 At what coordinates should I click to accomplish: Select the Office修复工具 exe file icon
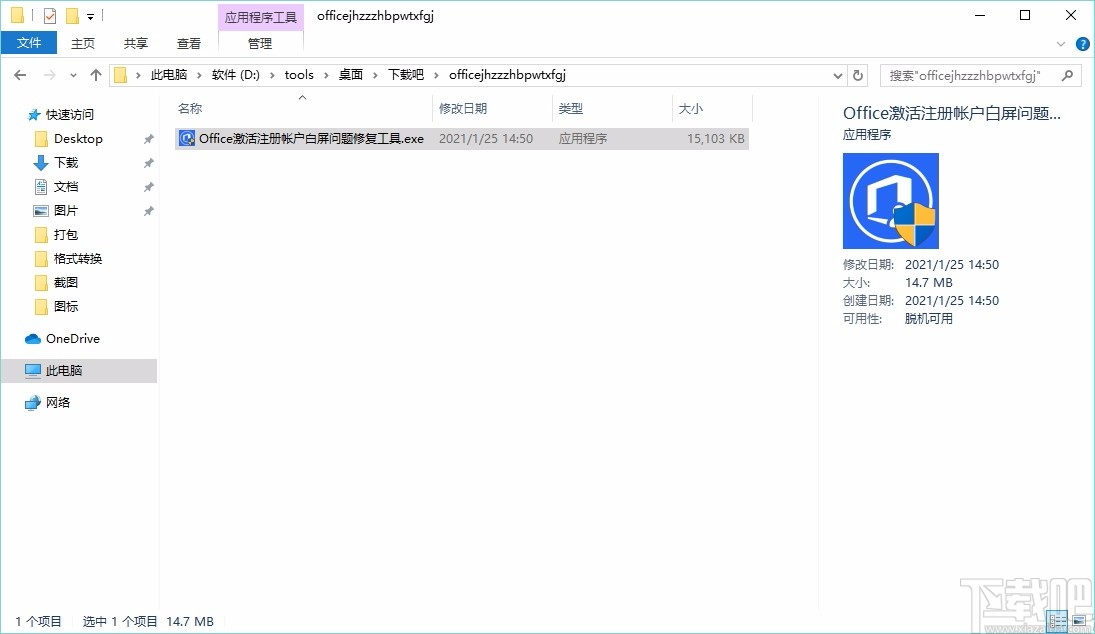point(186,139)
